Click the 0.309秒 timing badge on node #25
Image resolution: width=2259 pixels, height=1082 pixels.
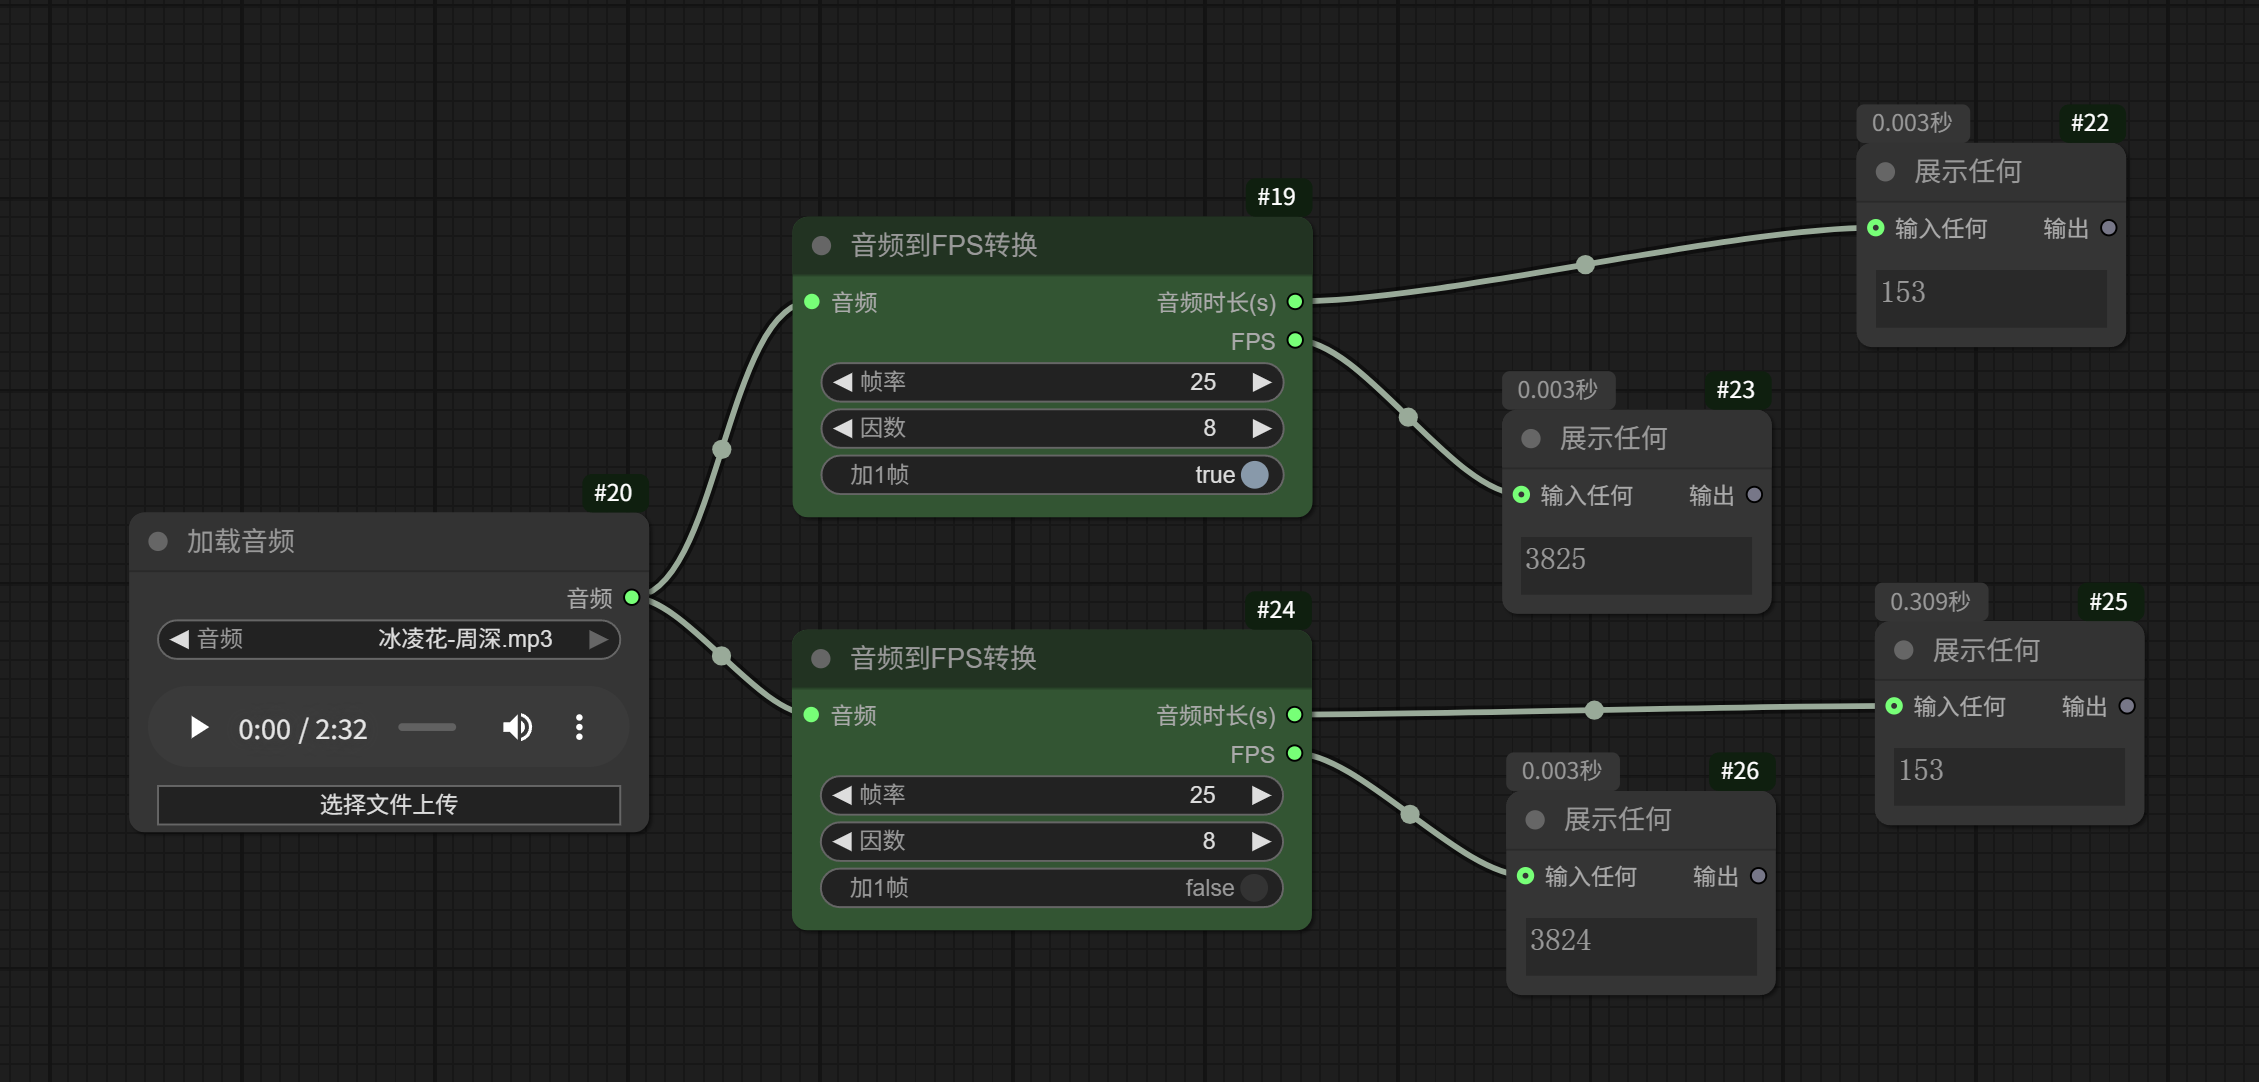[1930, 602]
